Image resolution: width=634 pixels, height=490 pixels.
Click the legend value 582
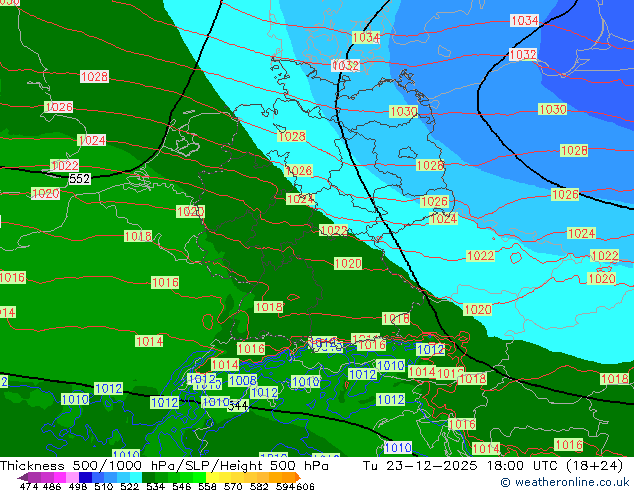pos(259,486)
